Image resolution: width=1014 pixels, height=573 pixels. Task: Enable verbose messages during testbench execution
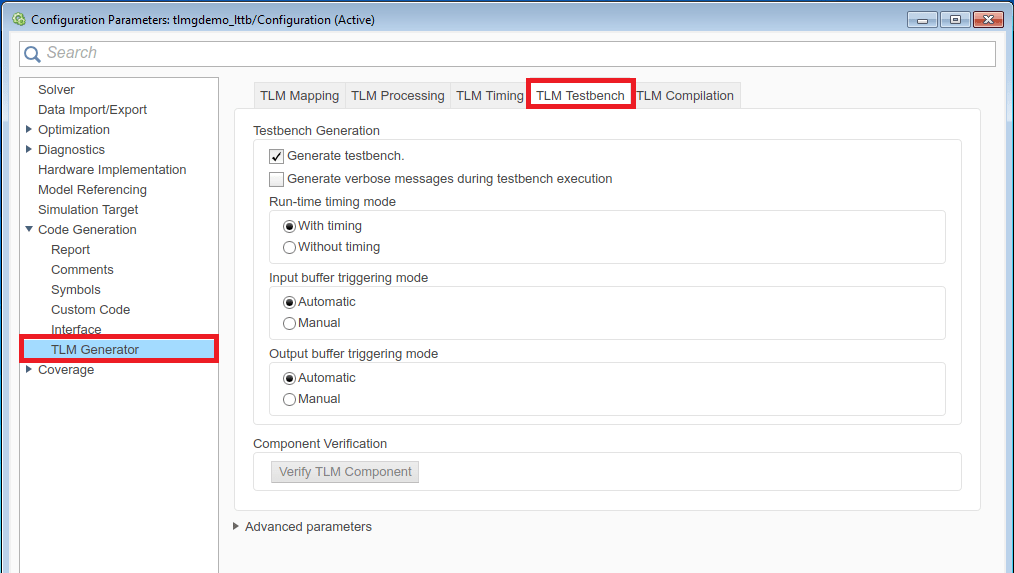(x=277, y=179)
